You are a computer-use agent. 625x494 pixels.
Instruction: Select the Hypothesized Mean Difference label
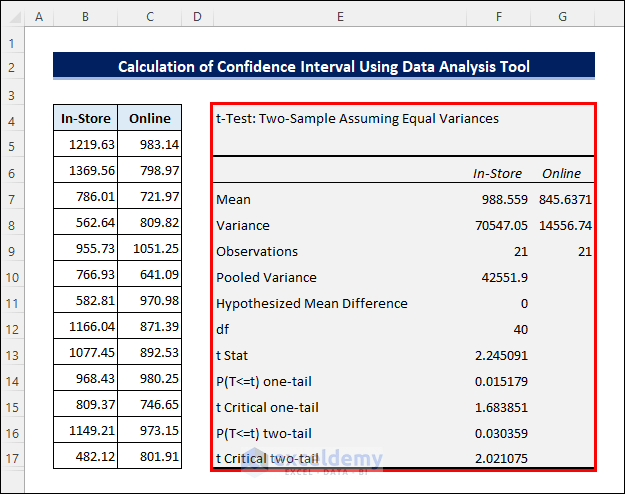point(312,303)
